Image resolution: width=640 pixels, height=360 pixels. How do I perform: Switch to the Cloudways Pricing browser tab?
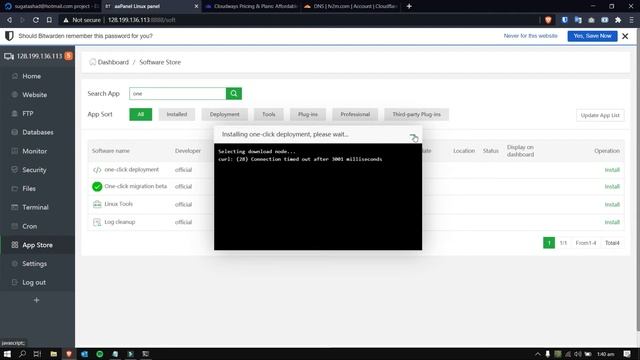pyautogui.click(x=251, y=6)
